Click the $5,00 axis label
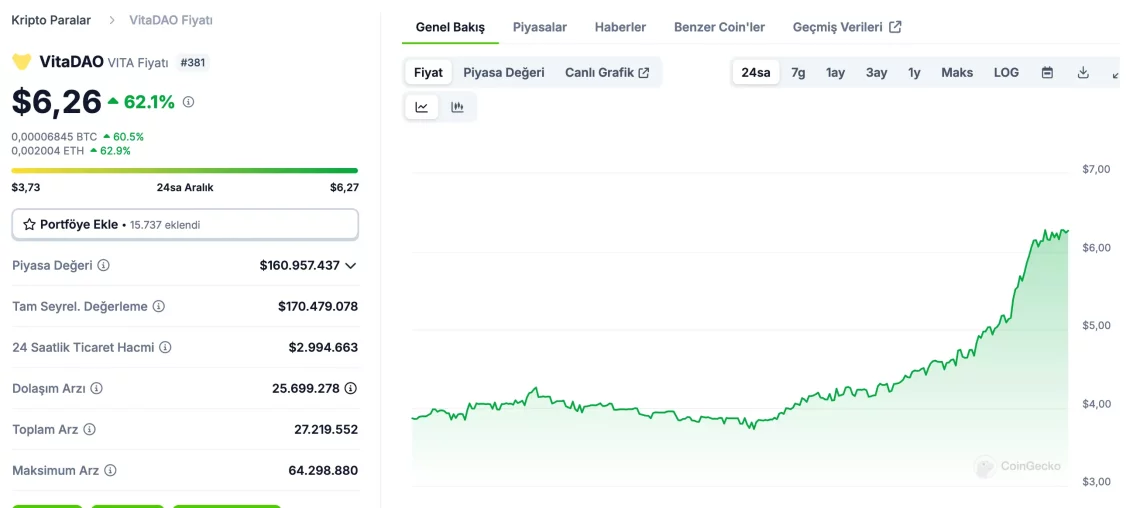Viewport: 1140px width, 508px height. [1096, 325]
